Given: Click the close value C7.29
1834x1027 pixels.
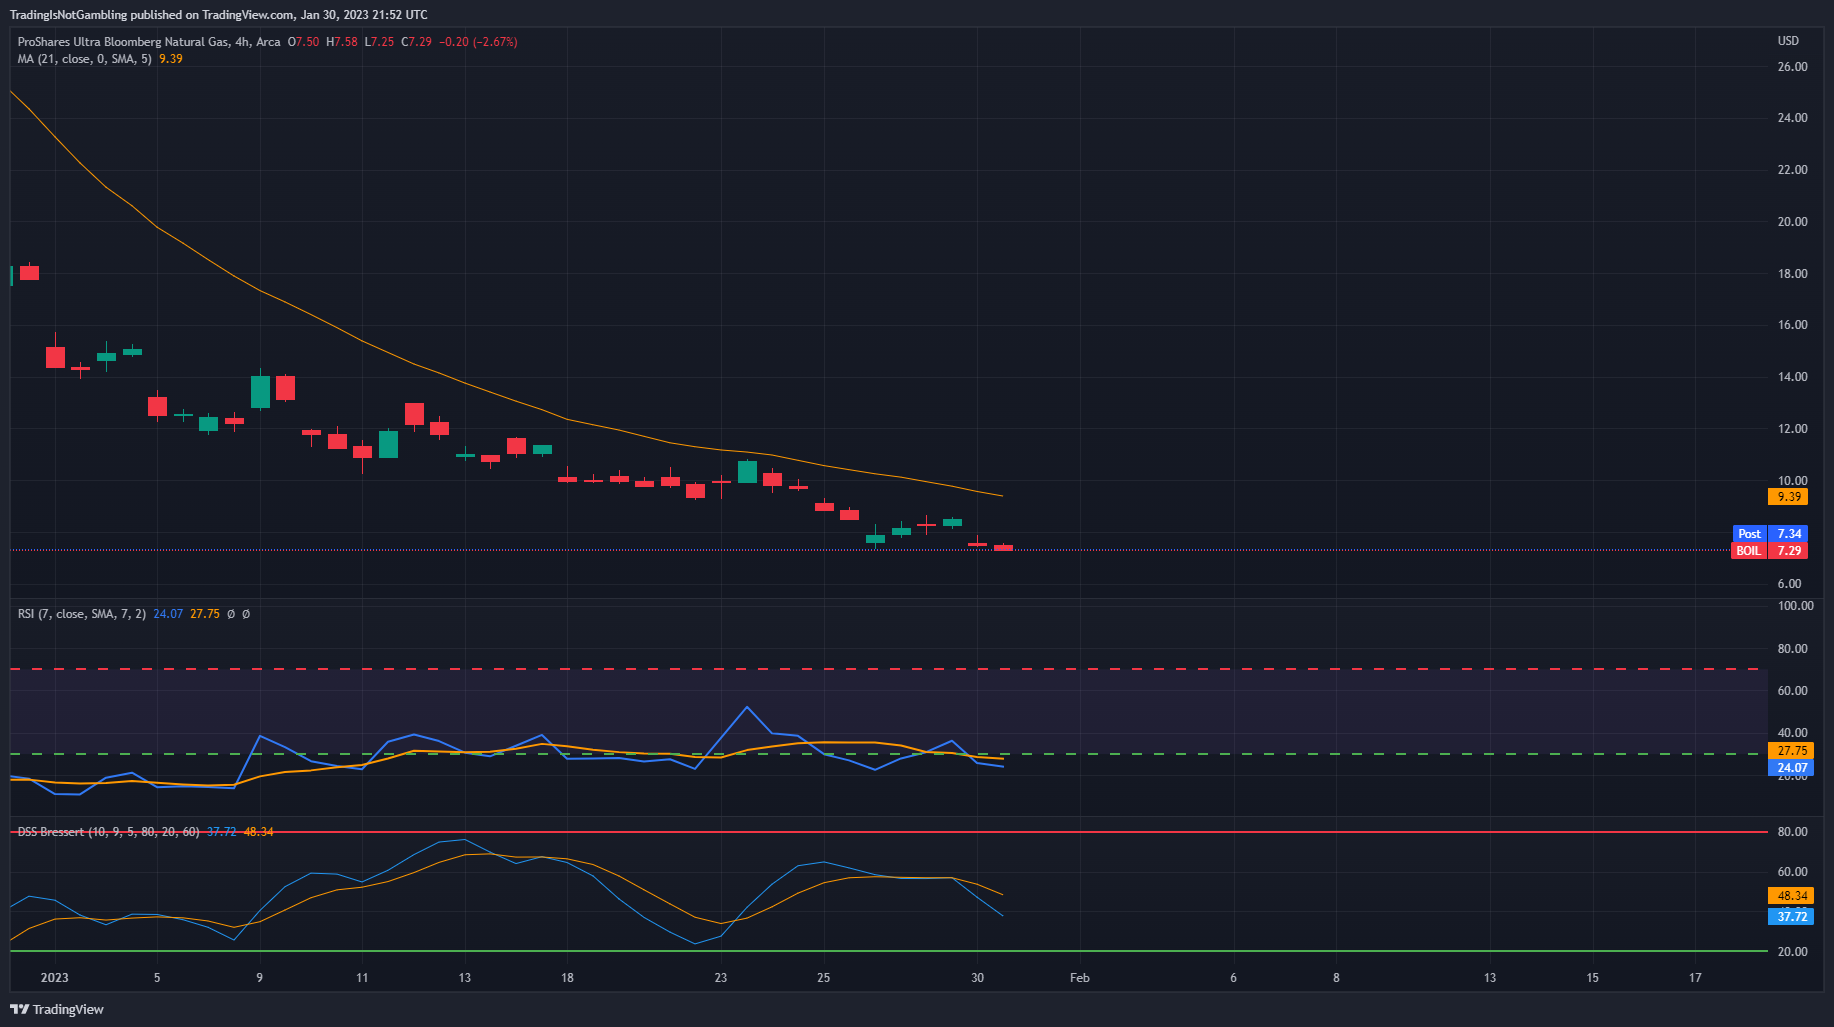Looking at the screenshot, I should point(417,42).
